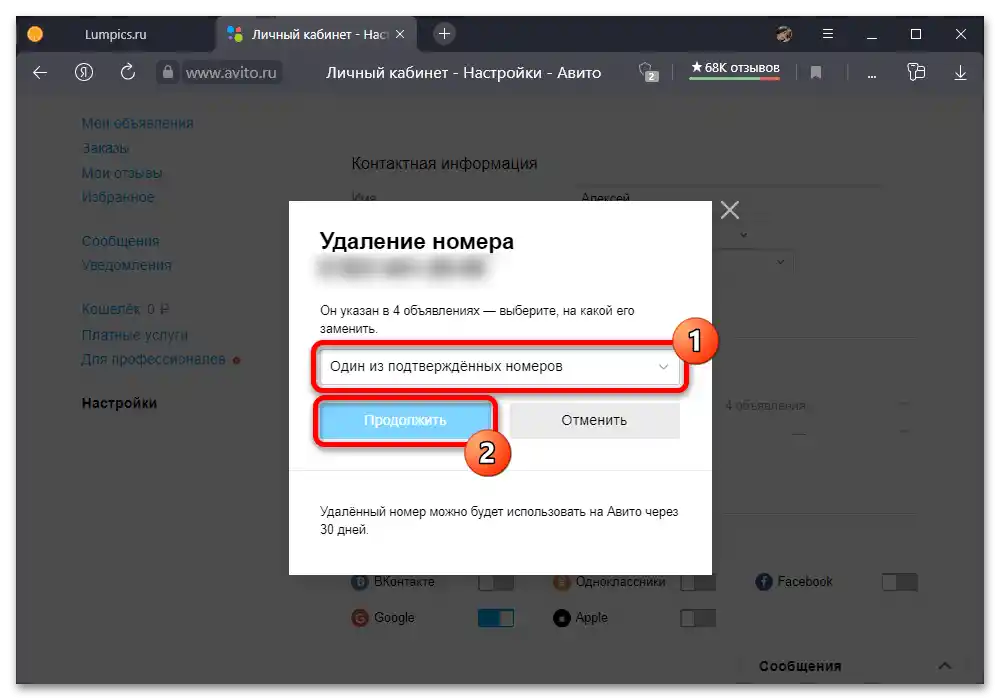Click the Apple social icon
Image resolution: width=1000 pixels, height=700 pixels.
click(x=561, y=618)
